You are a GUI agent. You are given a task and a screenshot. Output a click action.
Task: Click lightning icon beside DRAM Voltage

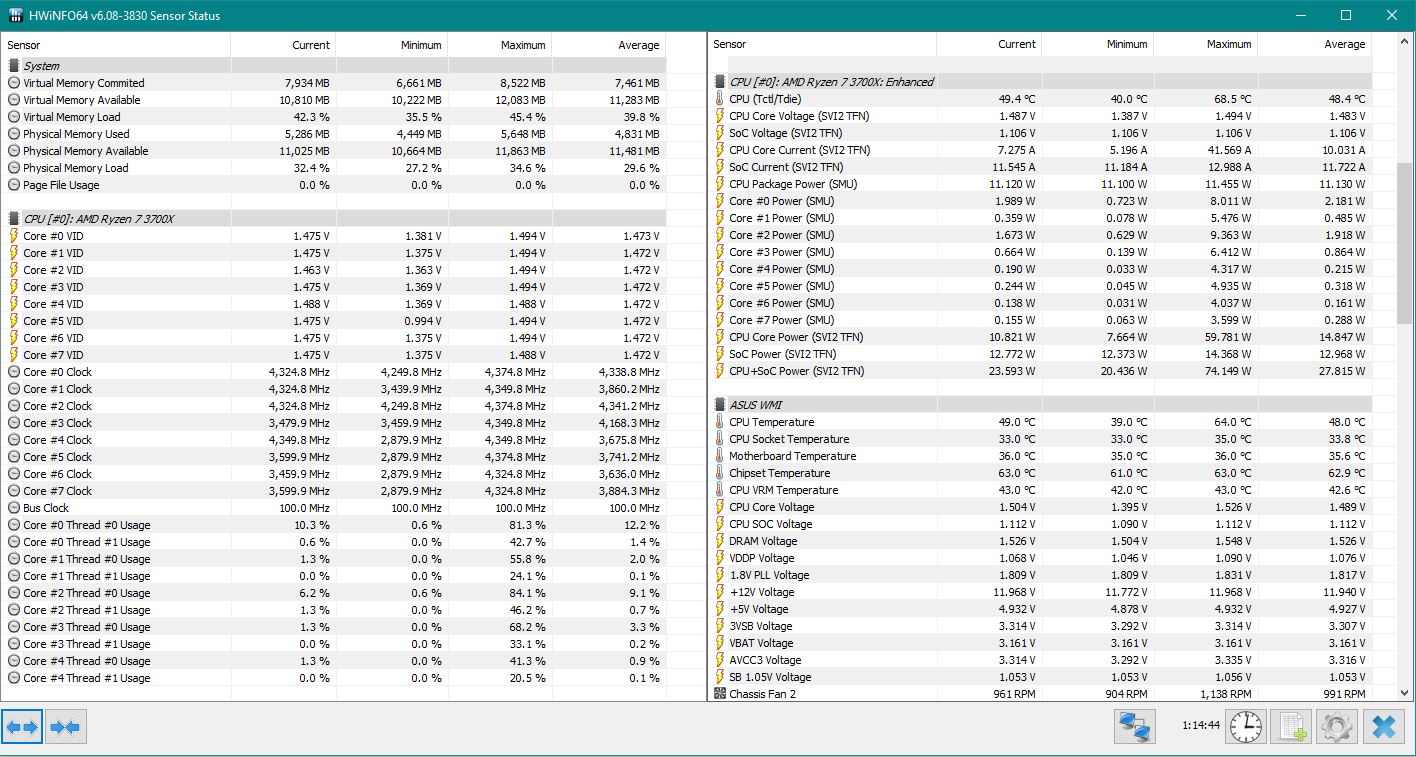click(x=720, y=541)
